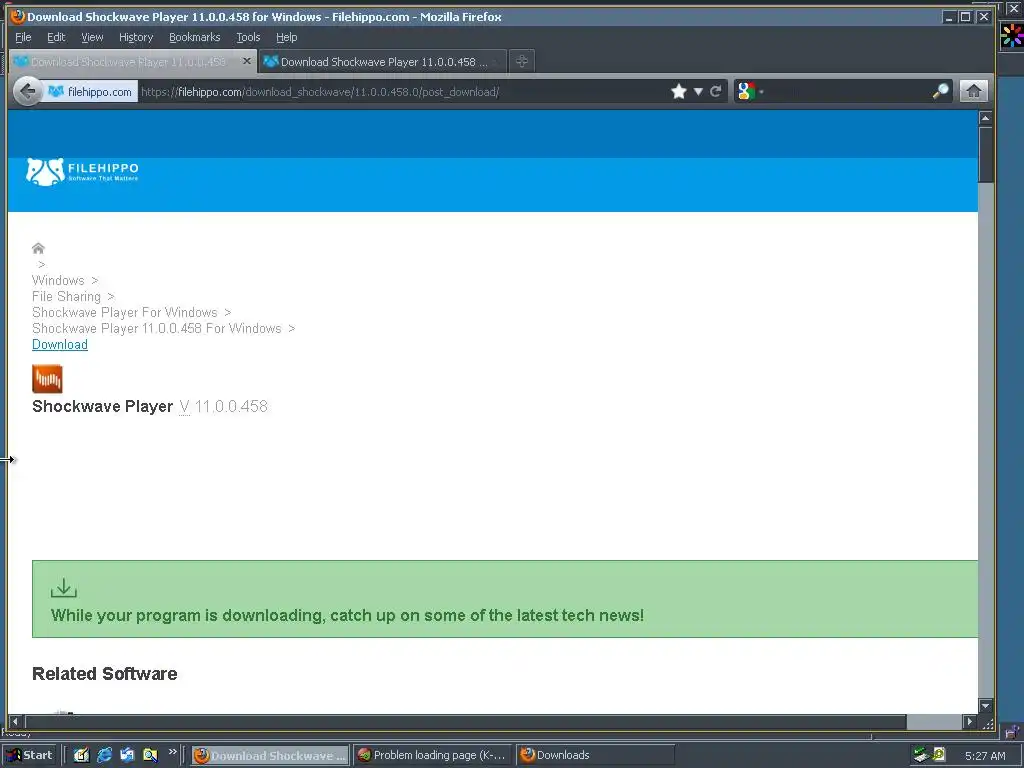Open the View menu

coord(92,37)
